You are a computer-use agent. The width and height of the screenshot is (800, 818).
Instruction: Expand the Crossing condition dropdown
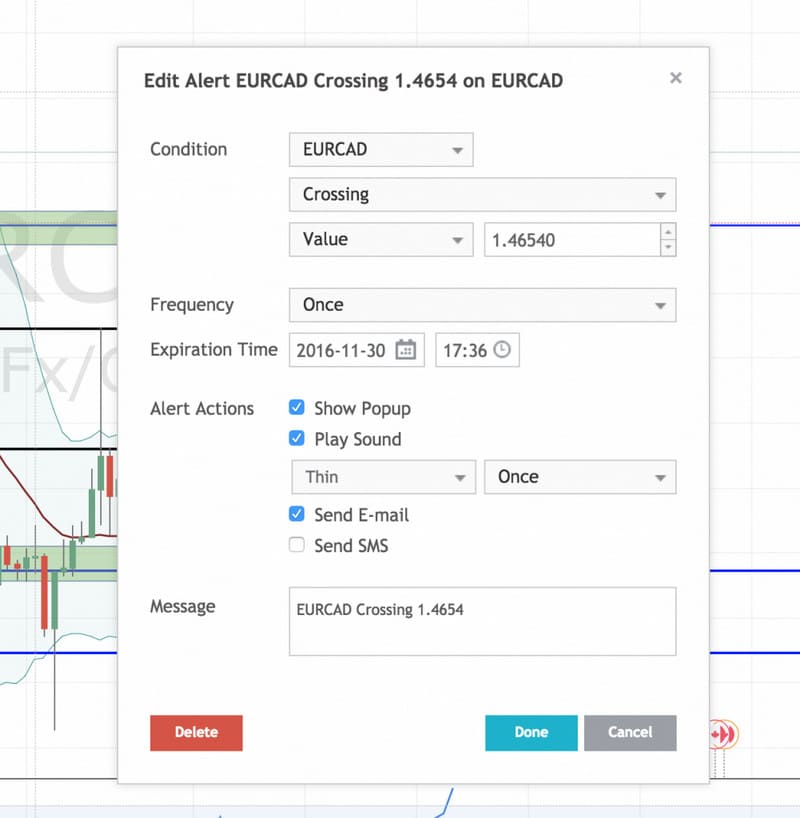482,195
